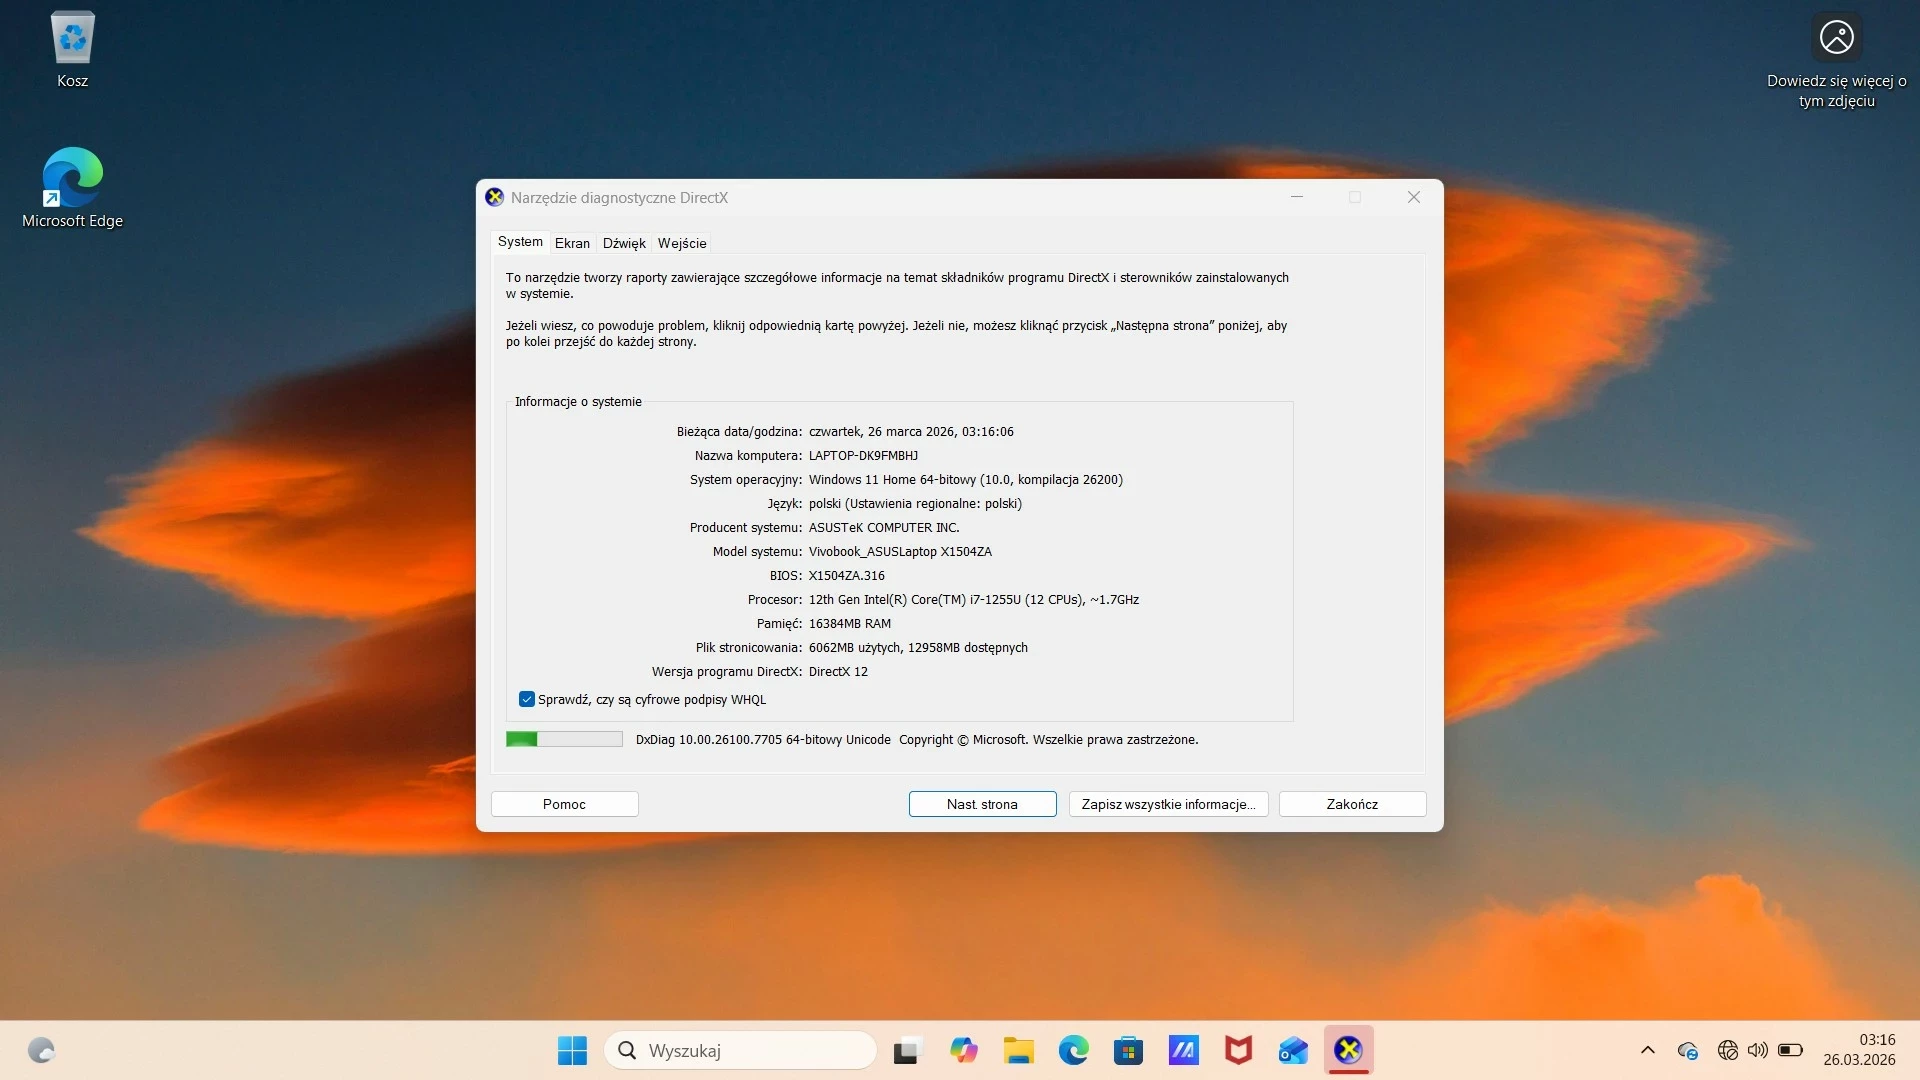Switch to the Dźwięk tab

(624, 243)
